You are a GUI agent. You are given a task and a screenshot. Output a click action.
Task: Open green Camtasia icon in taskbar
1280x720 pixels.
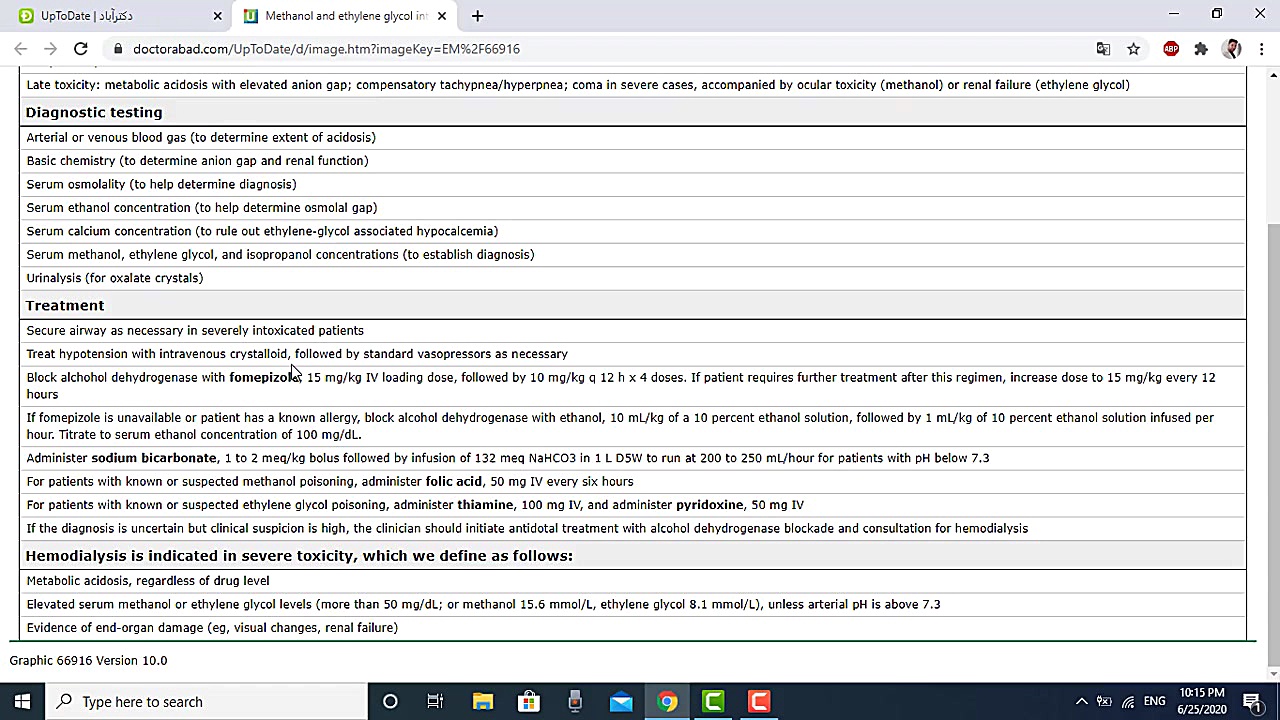click(713, 702)
